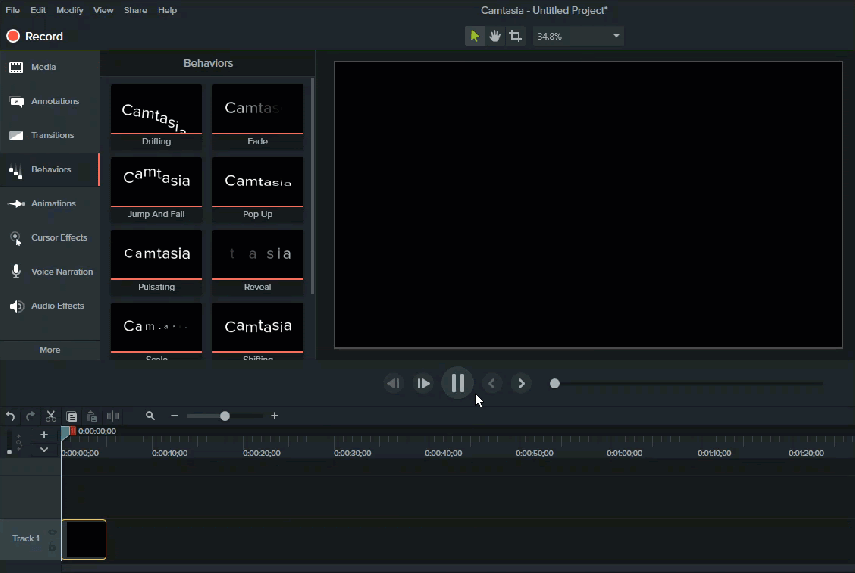Click the 0:00:30;00 mark on timeline ruler
Image resolution: width=855 pixels, height=573 pixels.
tap(352, 453)
